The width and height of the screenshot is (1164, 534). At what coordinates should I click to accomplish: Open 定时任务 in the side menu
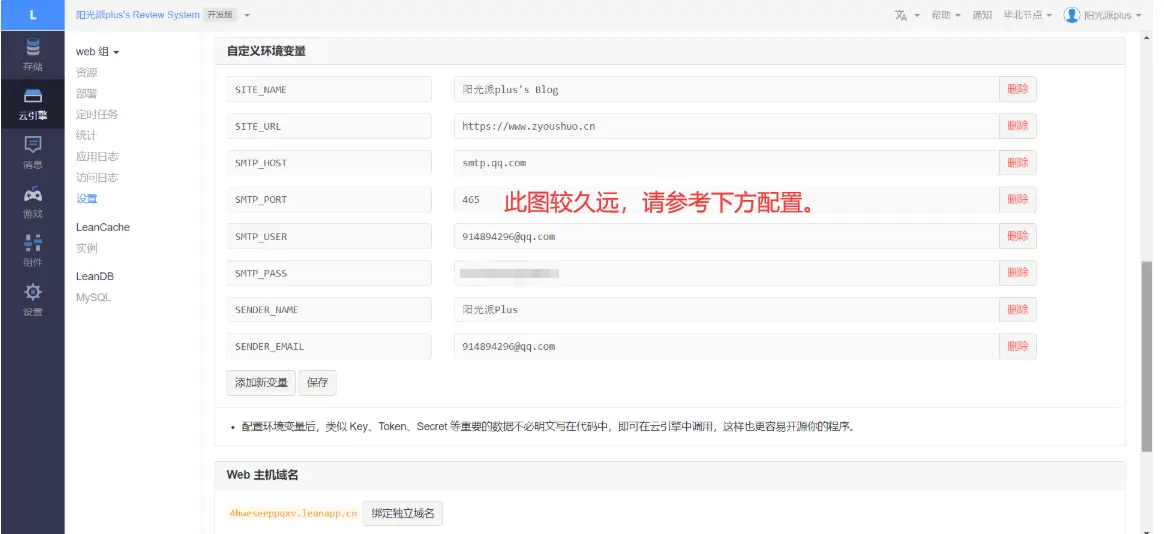click(x=97, y=114)
